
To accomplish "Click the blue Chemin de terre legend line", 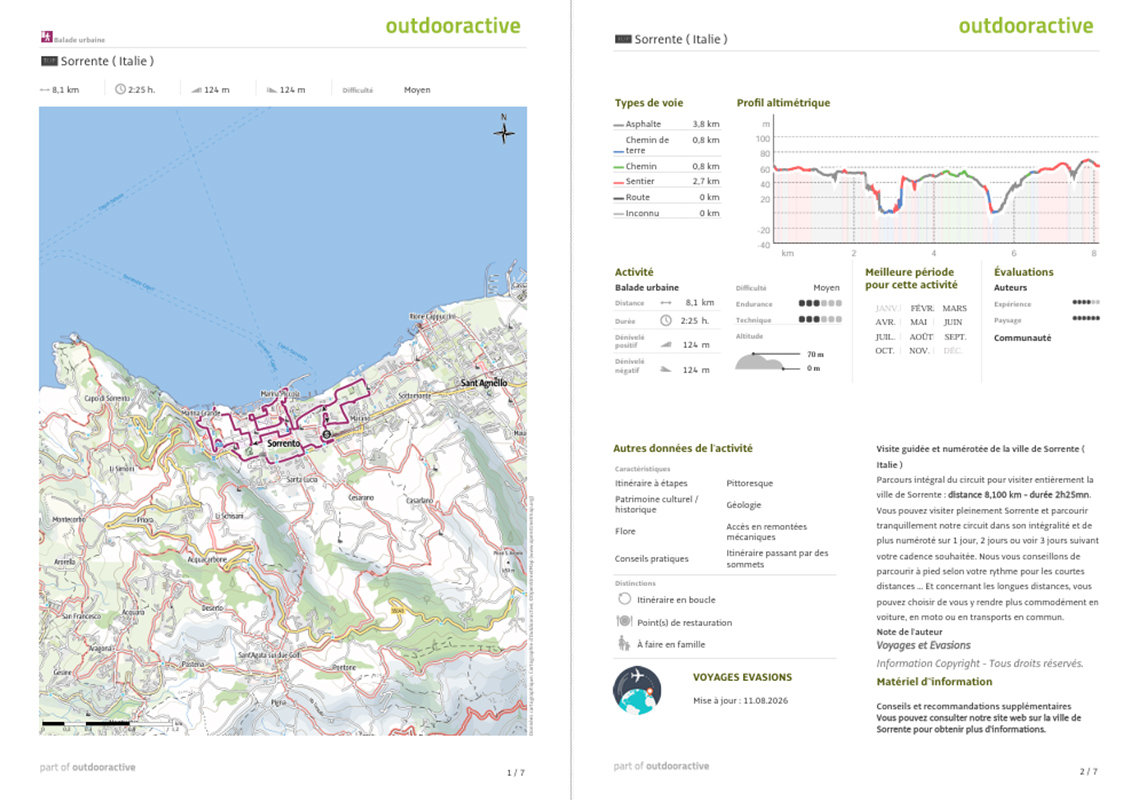I will (x=619, y=151).
